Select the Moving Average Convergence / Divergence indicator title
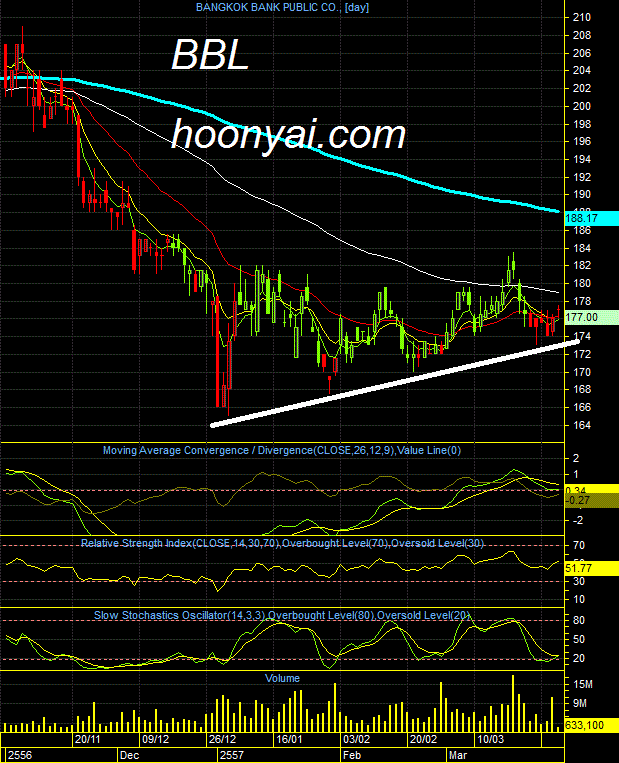Viewport: 619px width, 763px height. [282, 451]
